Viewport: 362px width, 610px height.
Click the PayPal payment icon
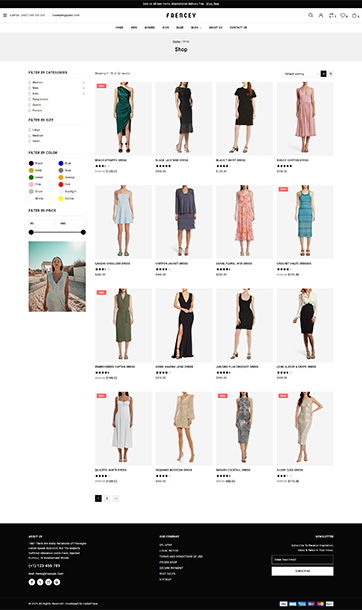tap(330, 603)
